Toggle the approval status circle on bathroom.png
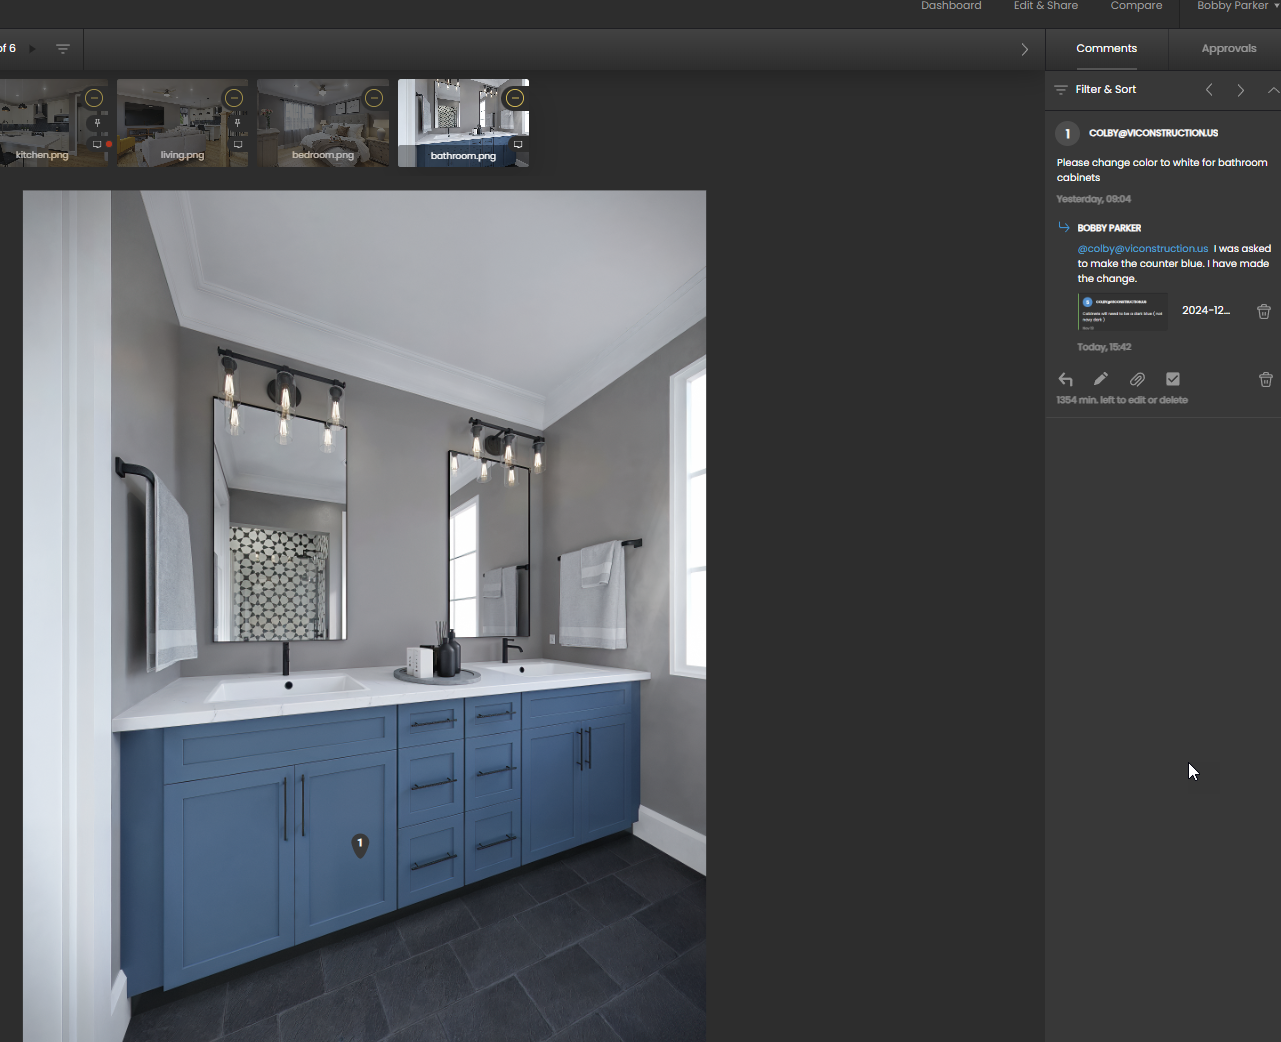Screen dimensions: 1281x1042 pyautogui.click(x=515, y=98)
